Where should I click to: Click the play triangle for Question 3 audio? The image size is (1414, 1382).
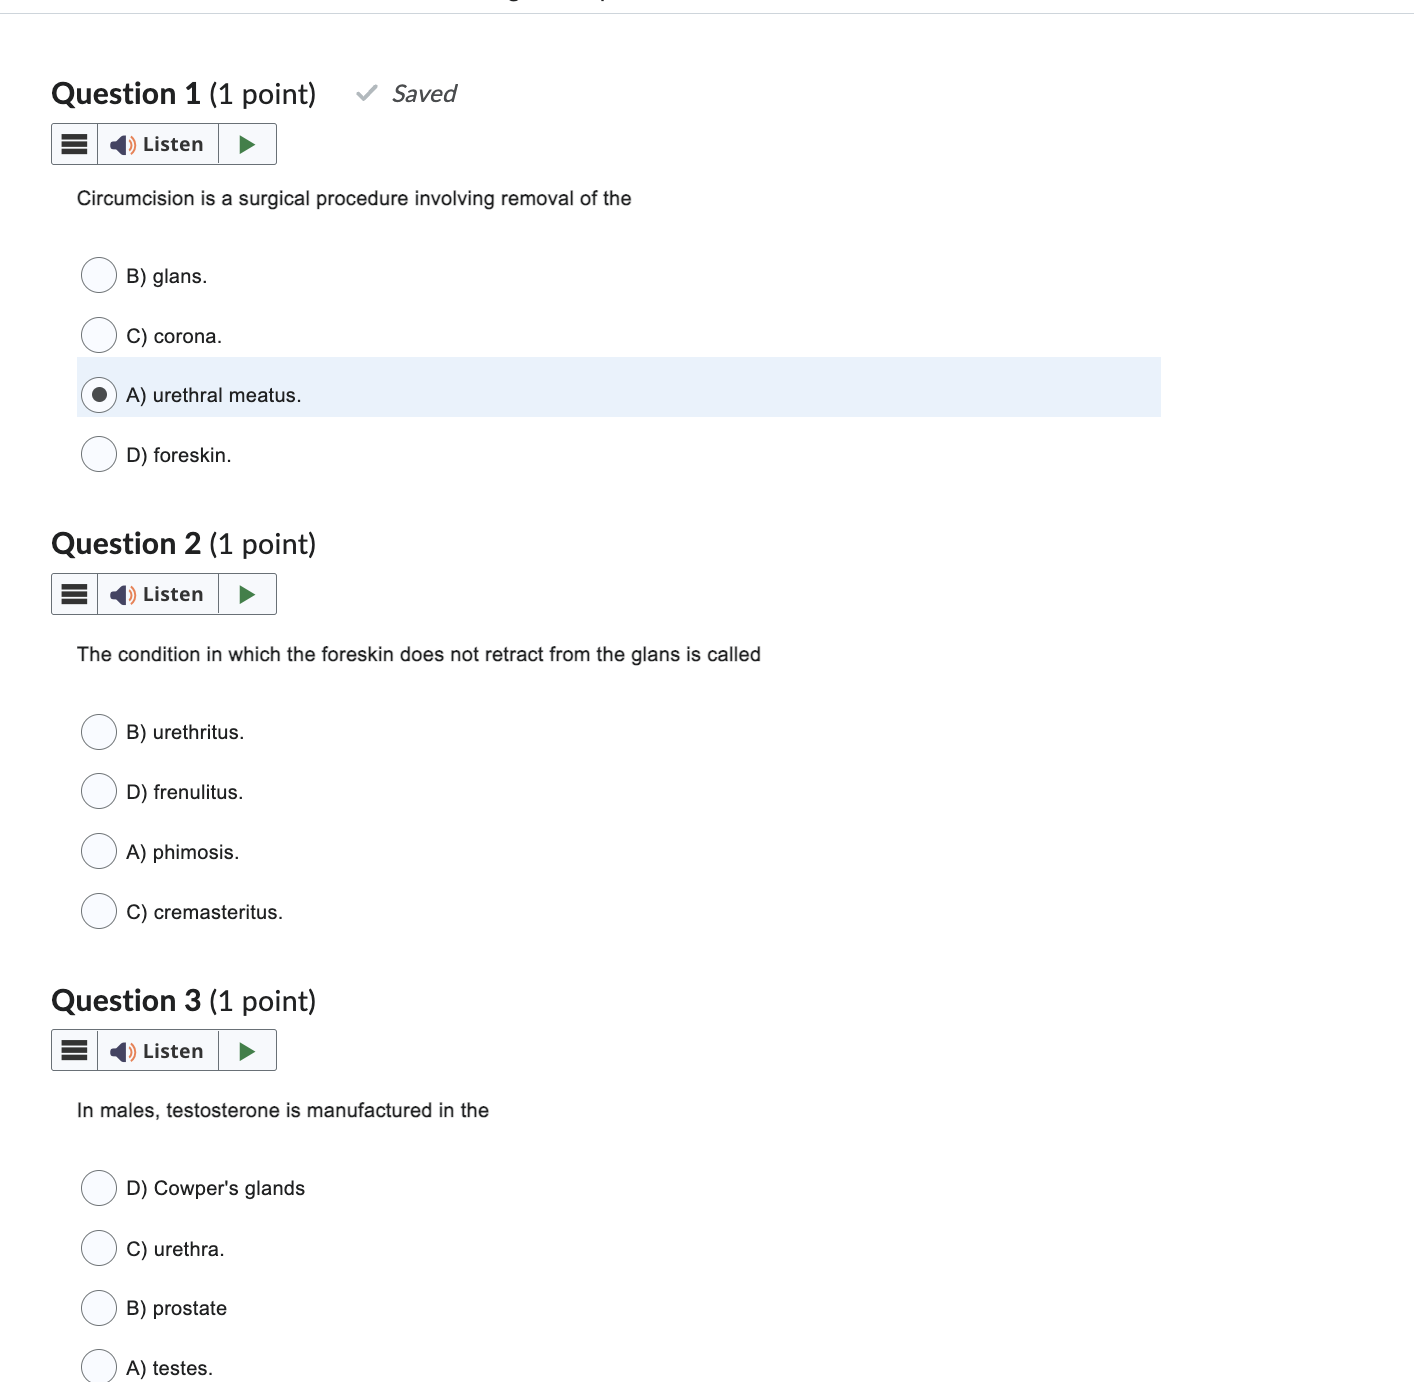pyautogui.click(x=246, y=1050)
